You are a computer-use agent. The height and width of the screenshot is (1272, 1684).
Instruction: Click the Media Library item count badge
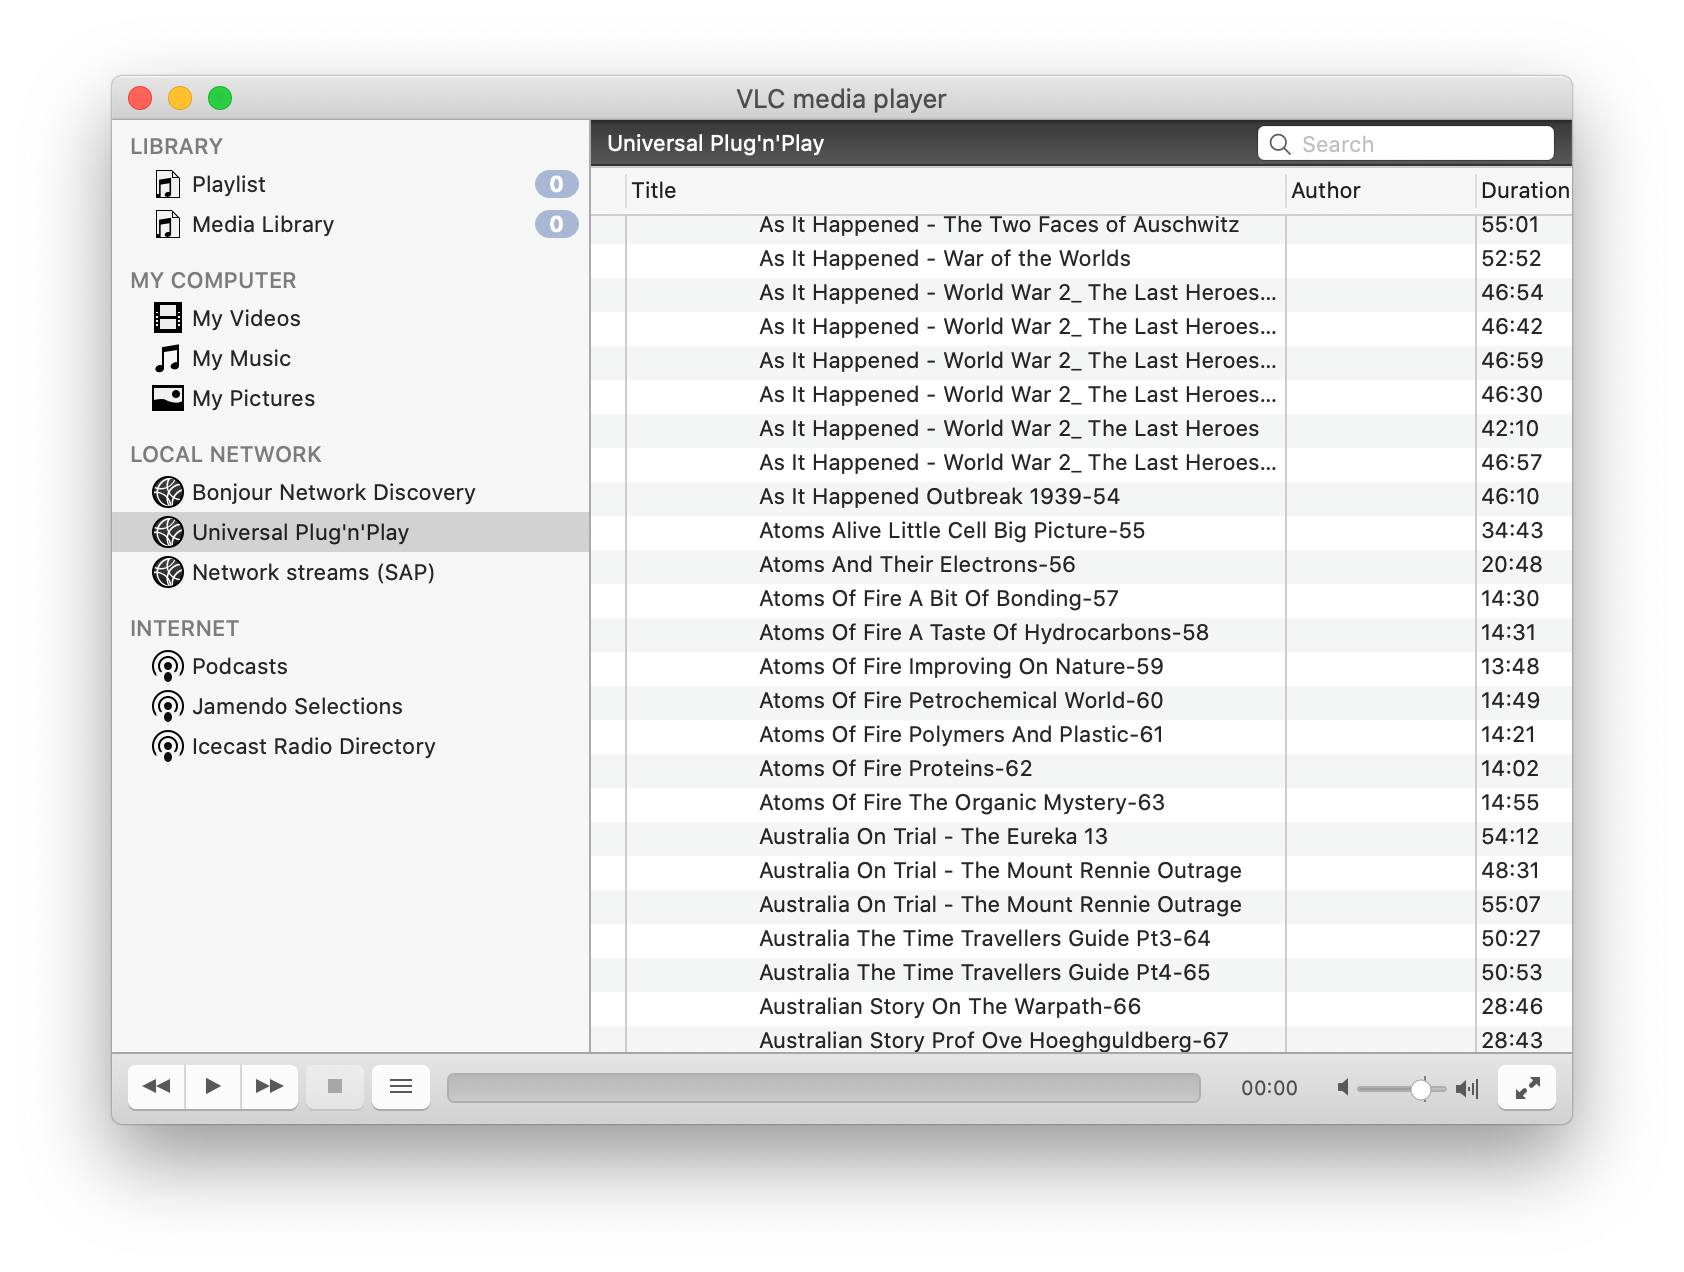556,224
